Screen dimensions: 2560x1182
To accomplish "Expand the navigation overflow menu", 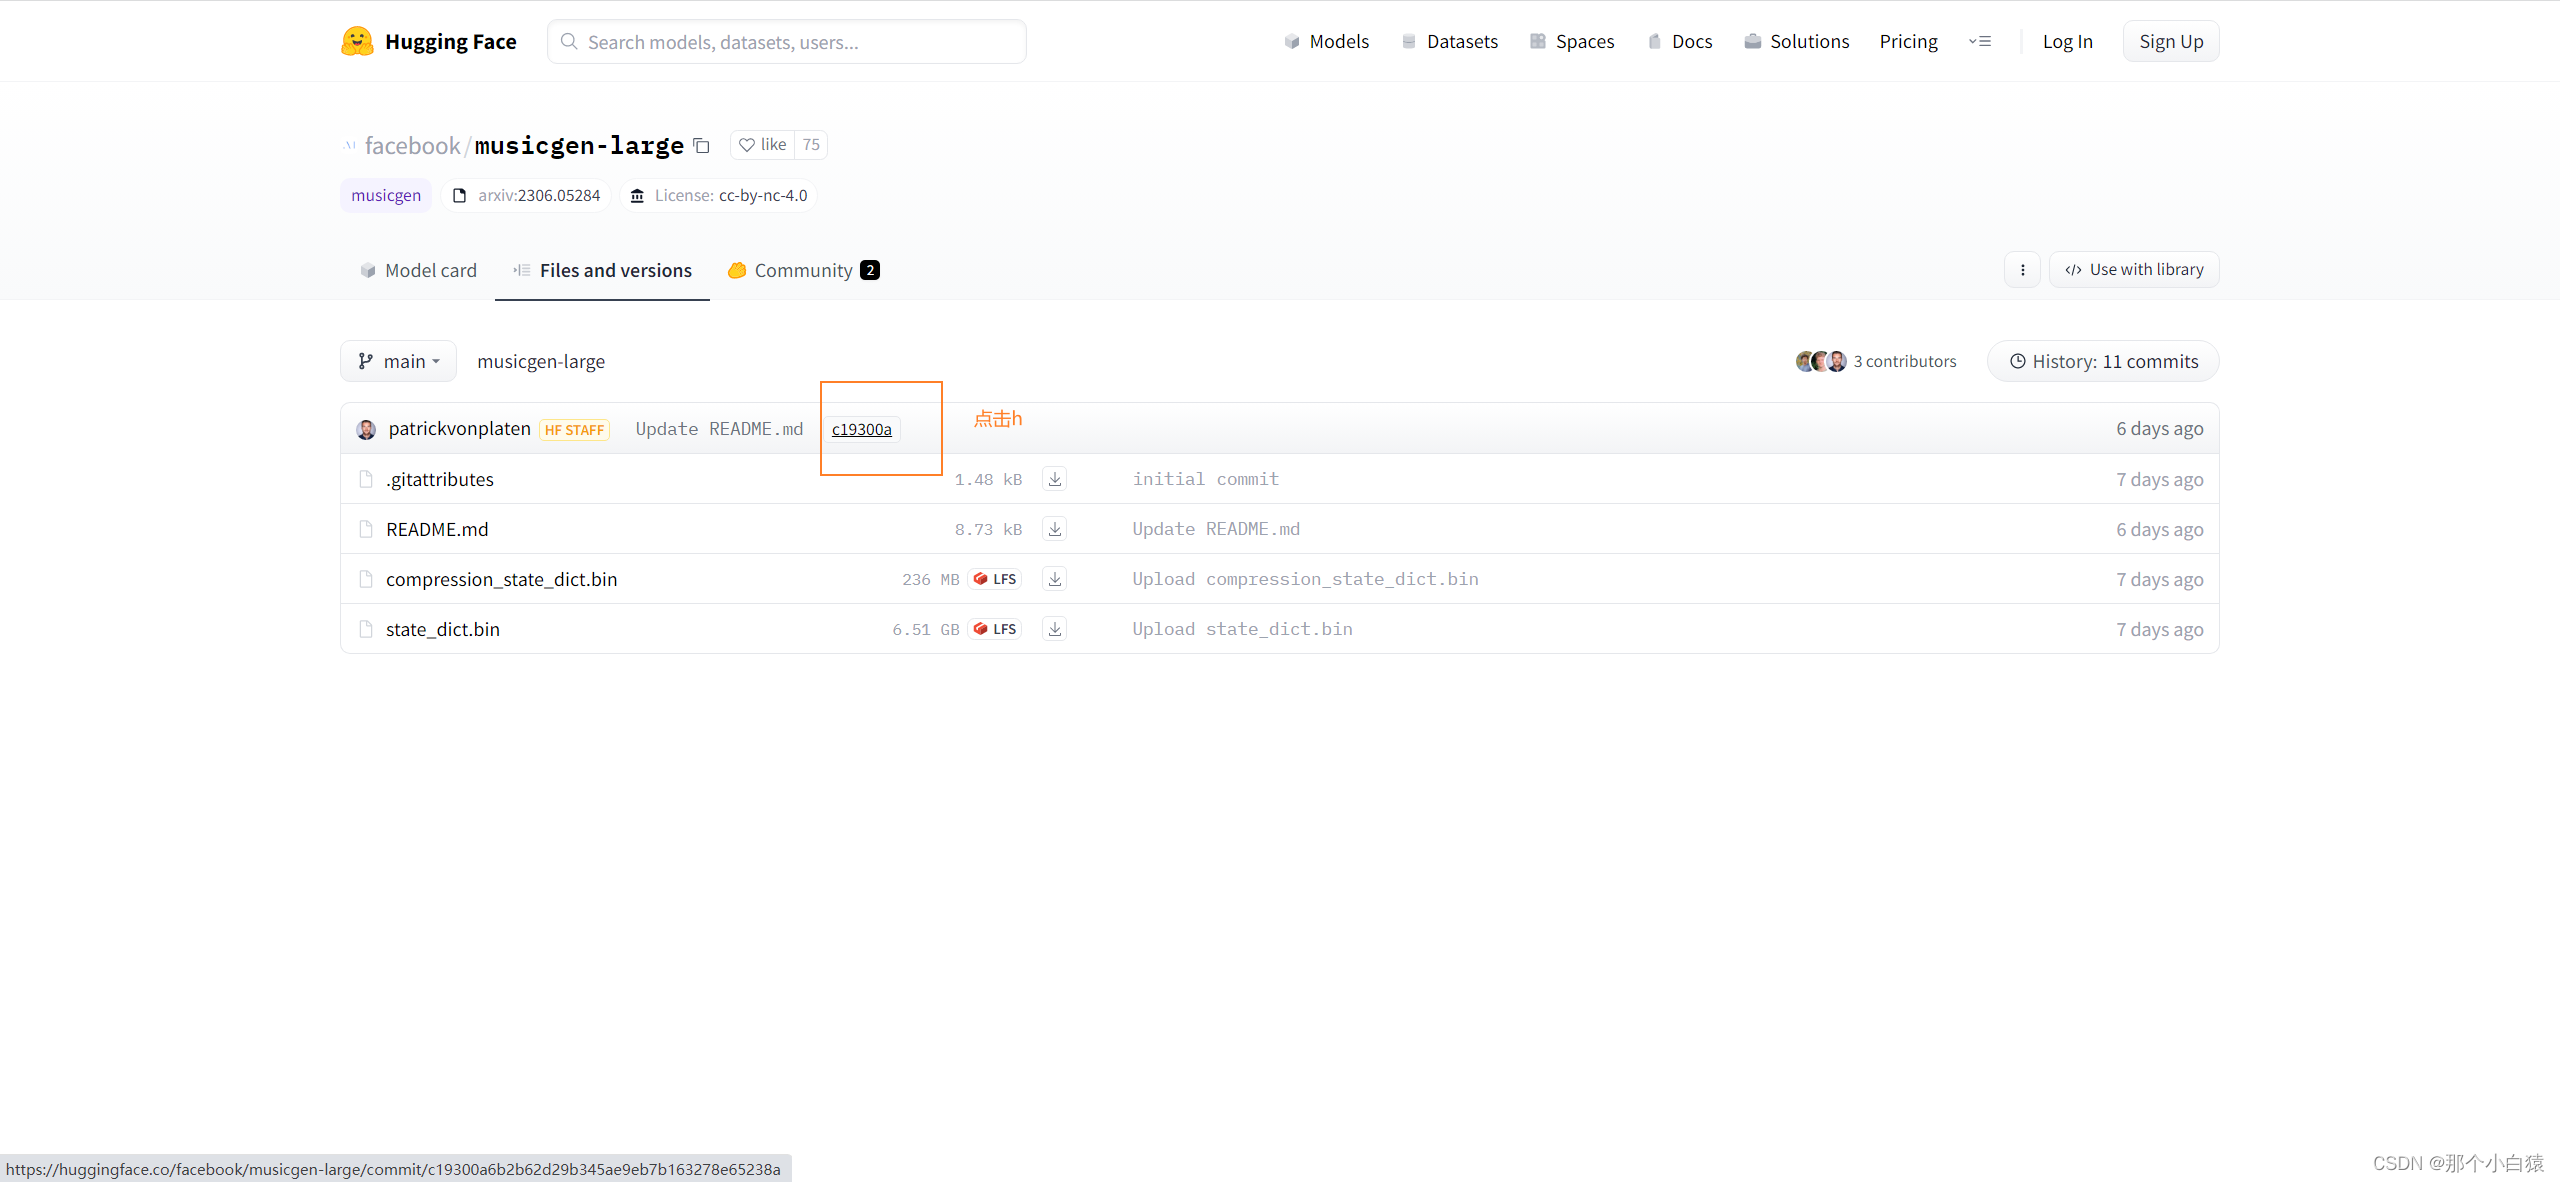I will [1980, 41].
